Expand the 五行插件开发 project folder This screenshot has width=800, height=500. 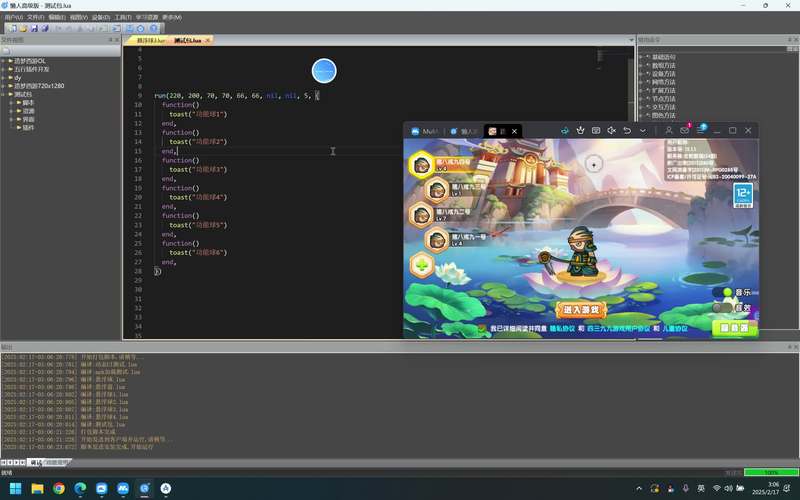coord(4,69)
